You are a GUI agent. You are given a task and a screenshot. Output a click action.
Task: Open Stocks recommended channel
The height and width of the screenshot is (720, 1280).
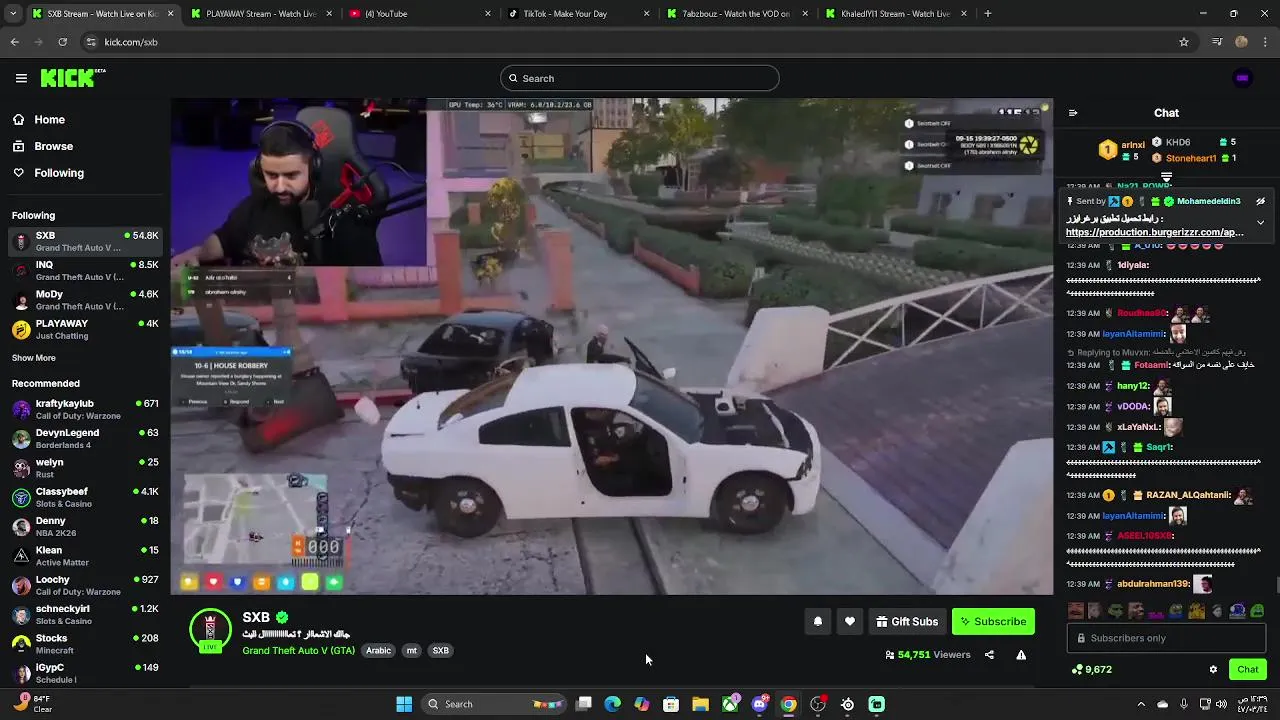pos(85,644)
